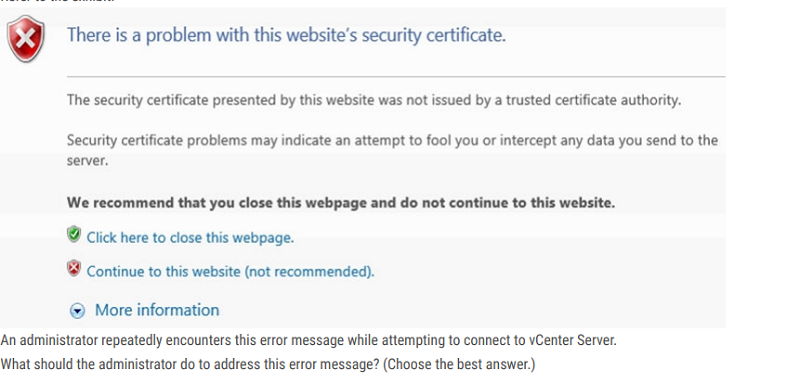This screenshot has width=800, height=383.
Task: Click the standalone word 'server.'
Action: tap(87, 161)
